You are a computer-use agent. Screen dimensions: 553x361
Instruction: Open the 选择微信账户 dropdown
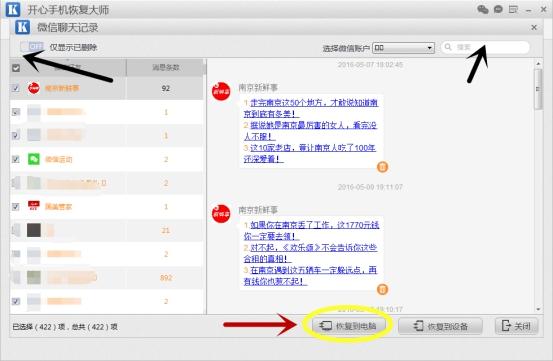click(403, 48)
